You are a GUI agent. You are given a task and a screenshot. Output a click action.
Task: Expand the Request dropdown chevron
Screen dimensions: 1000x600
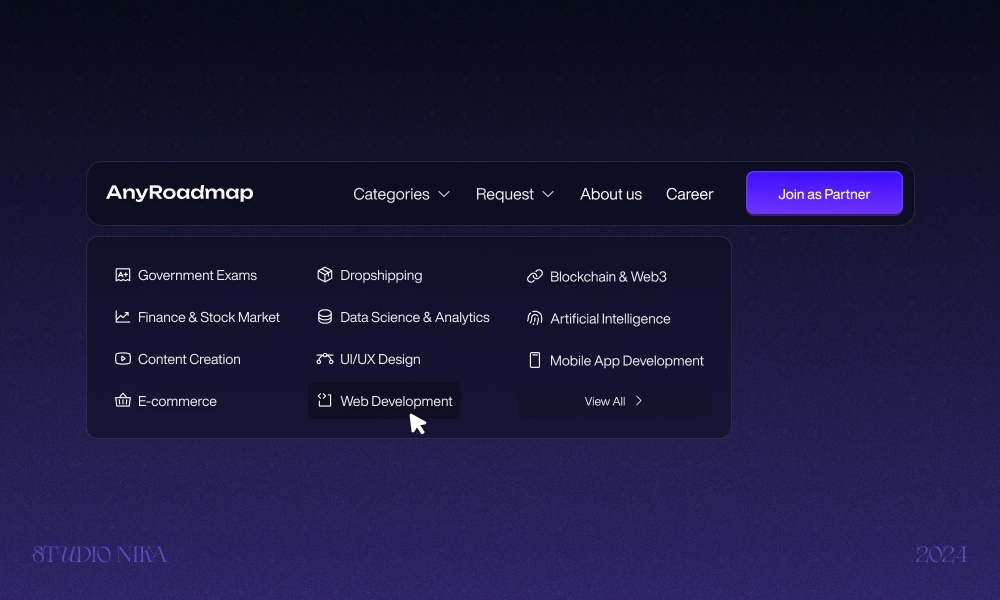548,194
